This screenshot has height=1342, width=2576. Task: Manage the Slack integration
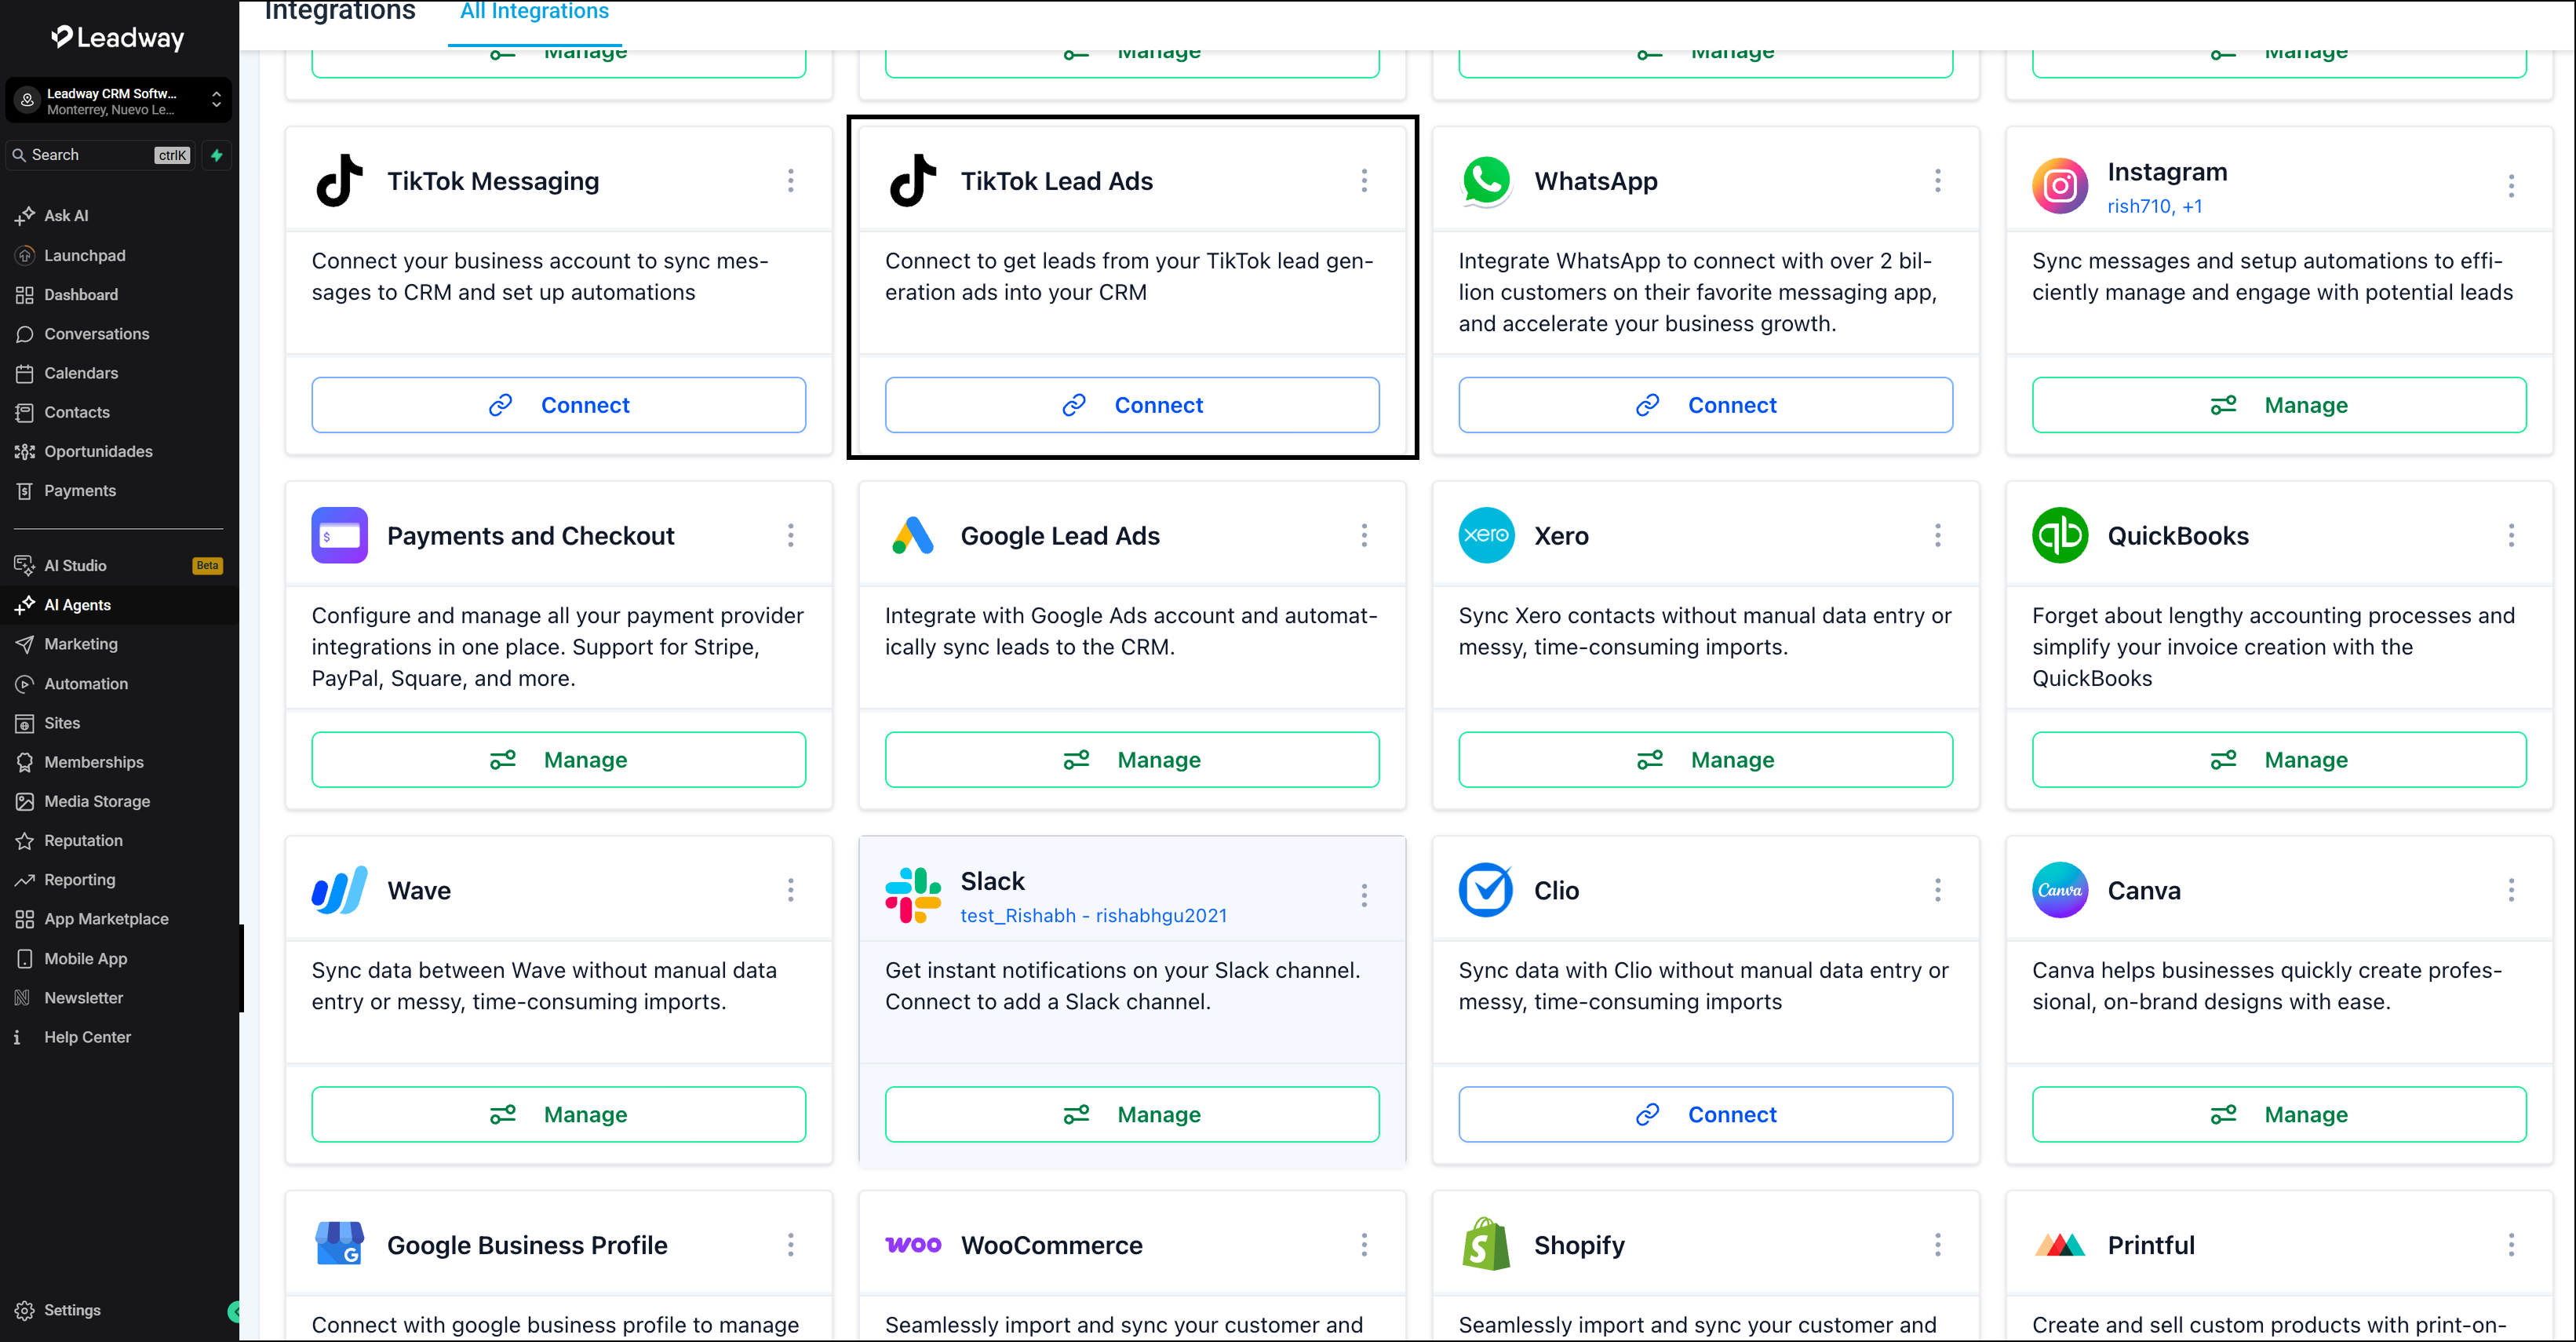point(1132,1115)
